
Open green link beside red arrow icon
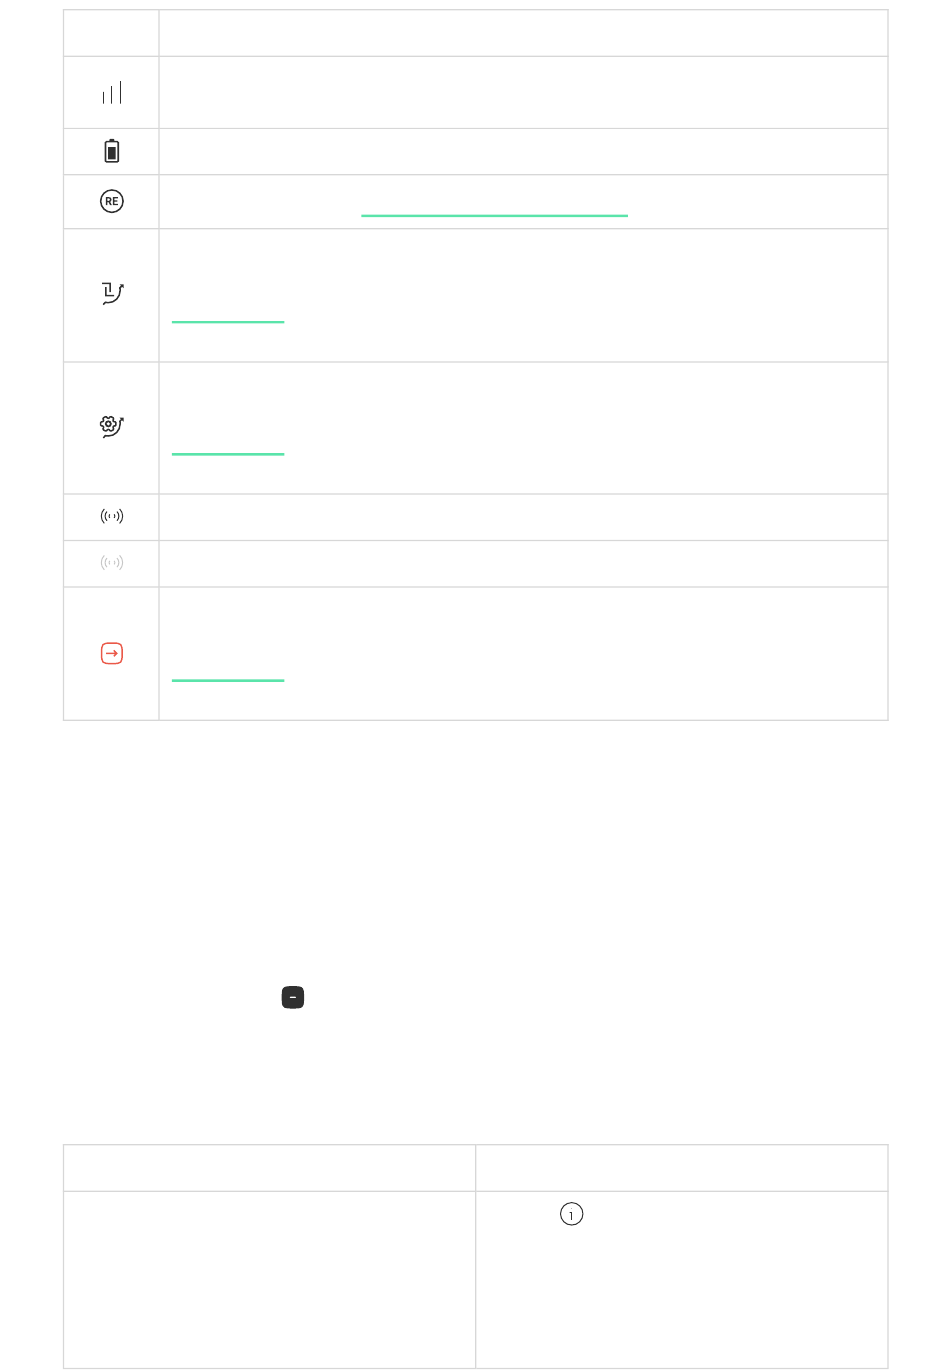(228, 674)
